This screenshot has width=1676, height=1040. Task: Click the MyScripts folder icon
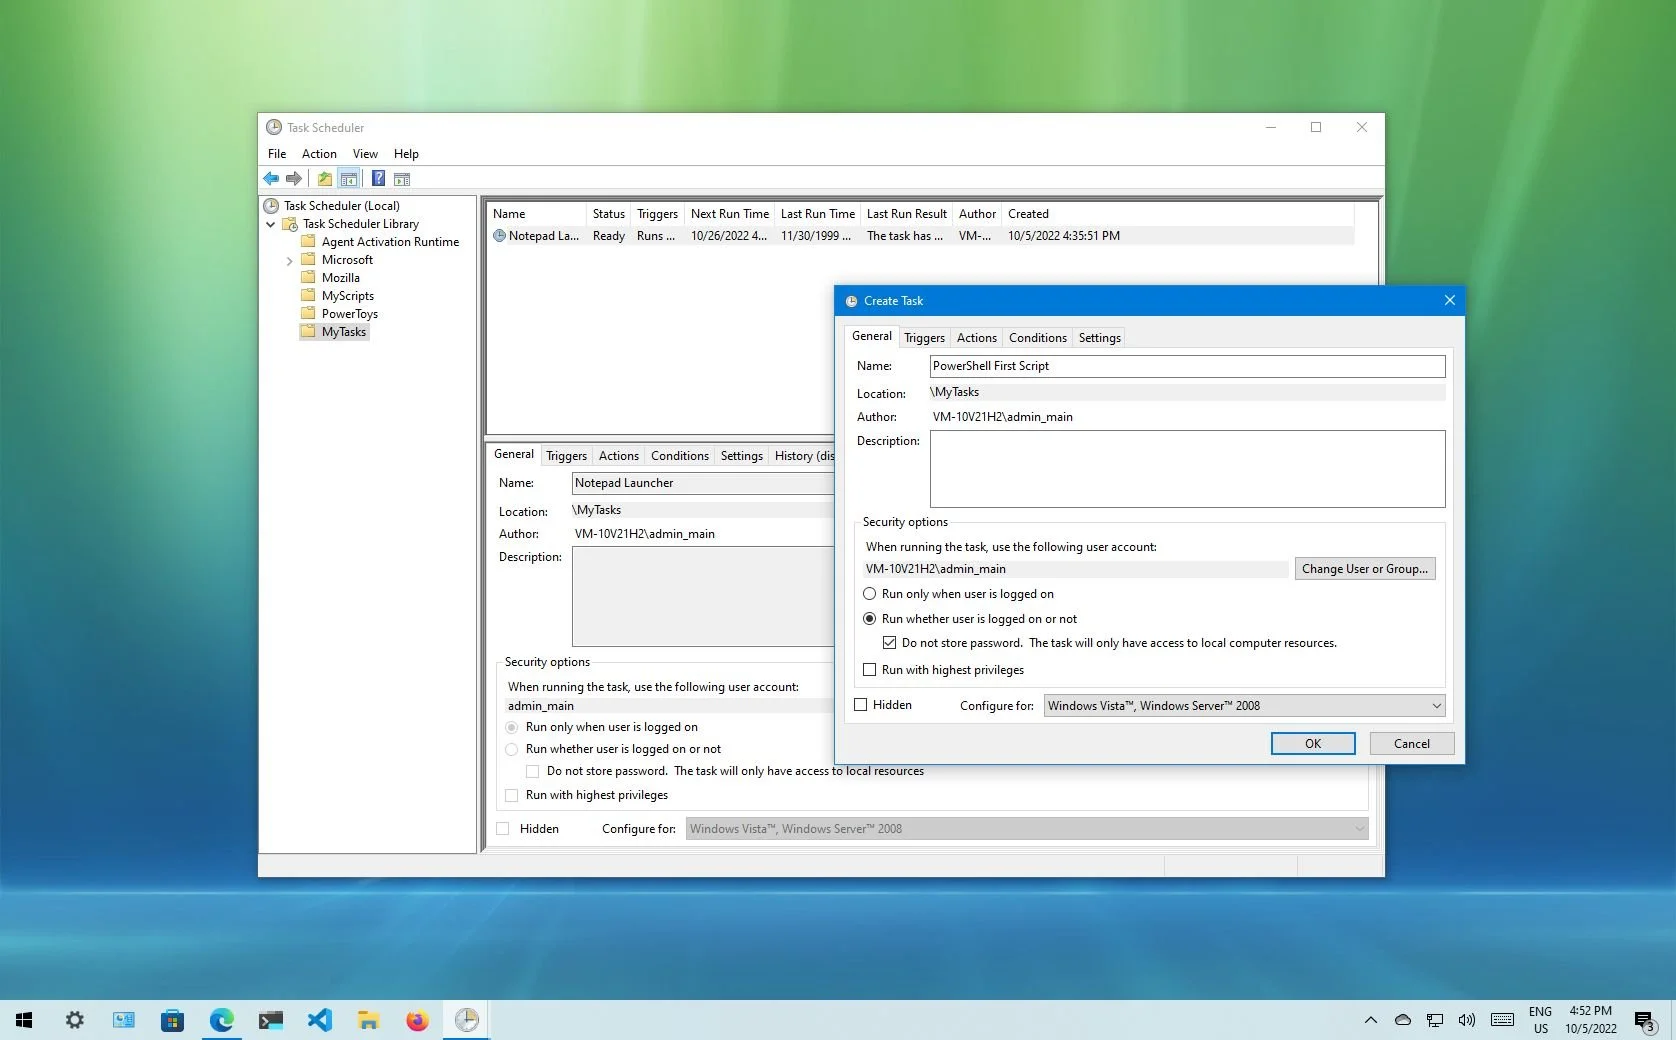click(309, 295)
